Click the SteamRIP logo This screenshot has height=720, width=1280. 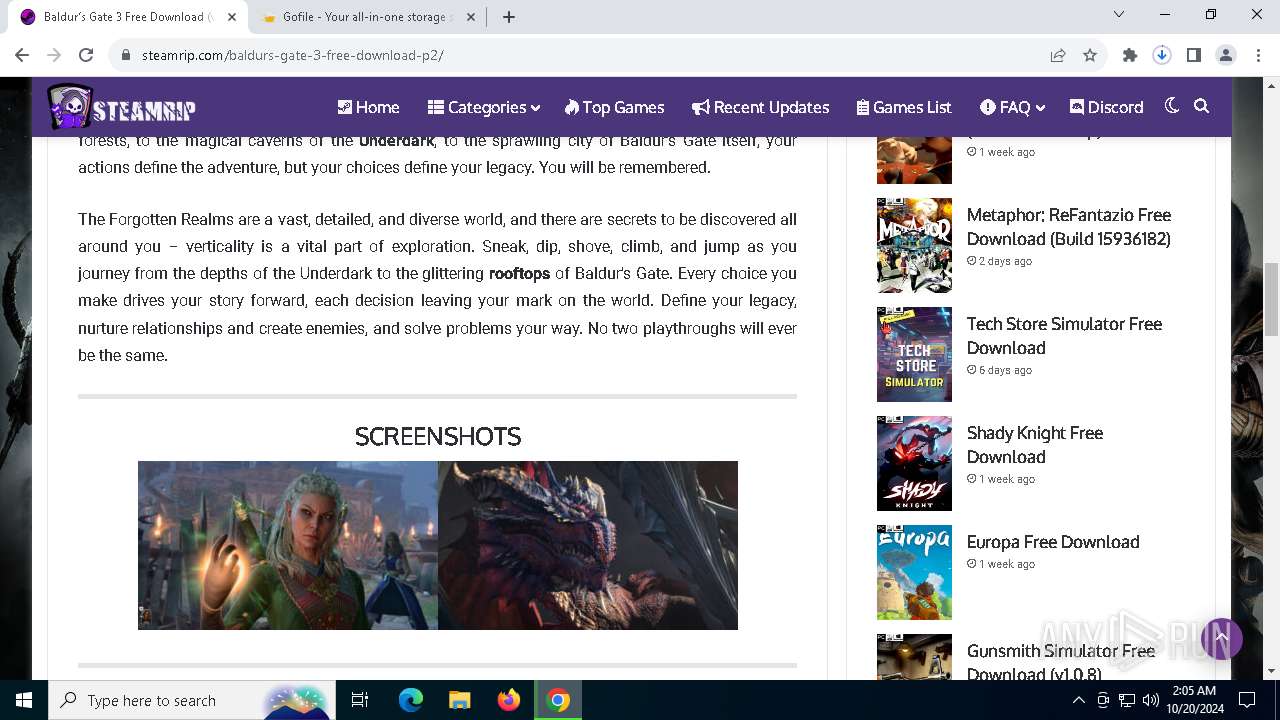121,107
